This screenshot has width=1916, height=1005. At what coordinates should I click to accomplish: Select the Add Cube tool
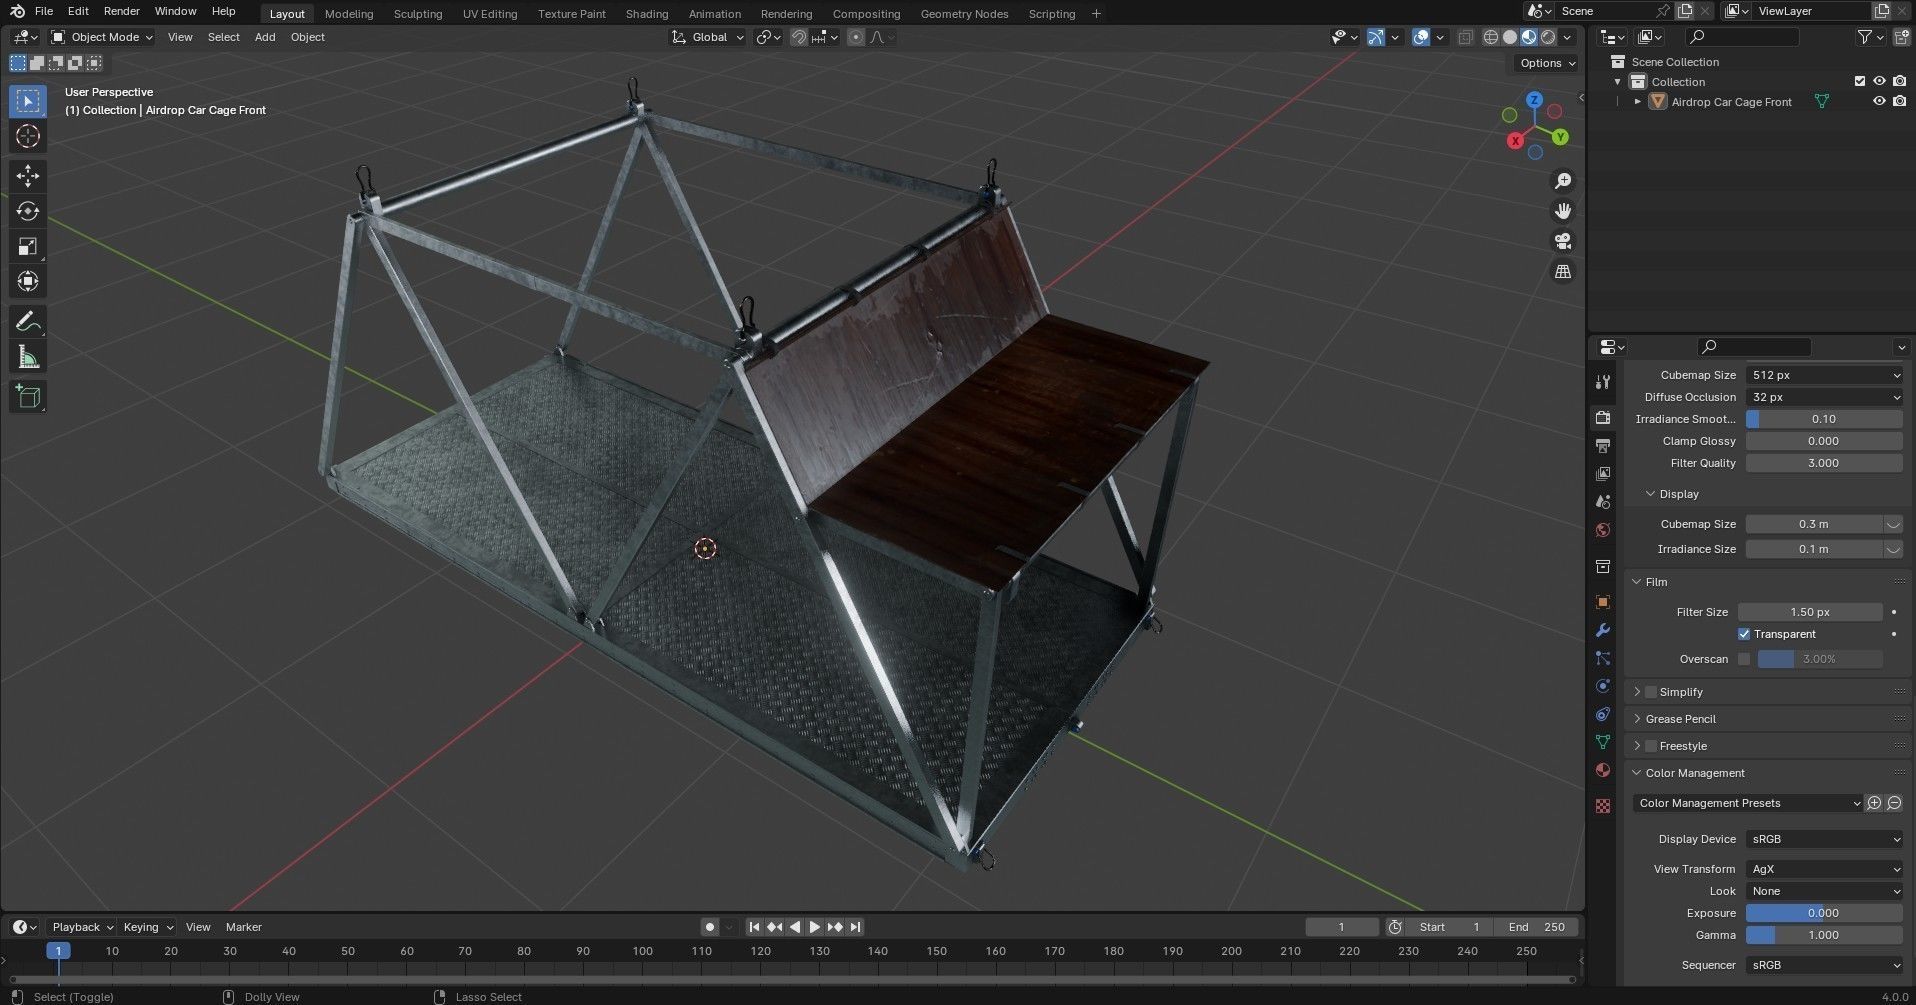[28, 397]
